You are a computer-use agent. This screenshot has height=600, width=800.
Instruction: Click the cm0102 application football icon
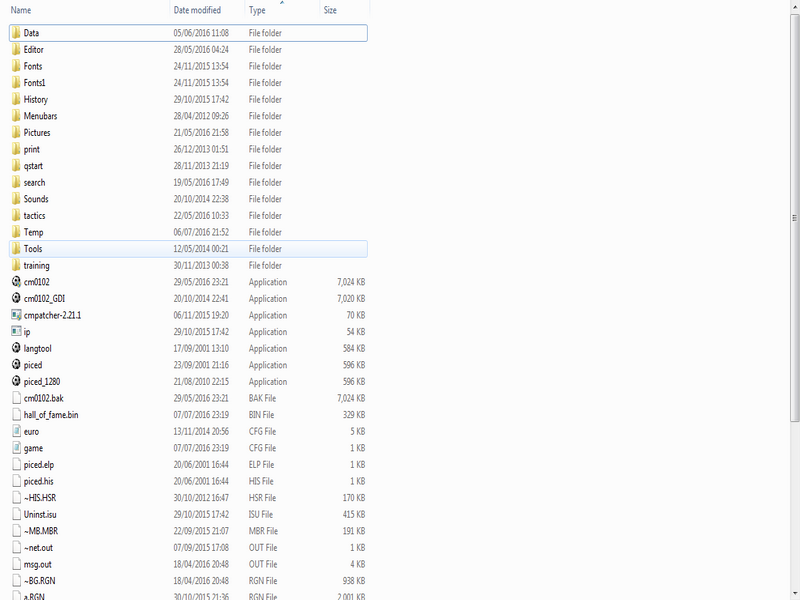click(x=16, y=282)
